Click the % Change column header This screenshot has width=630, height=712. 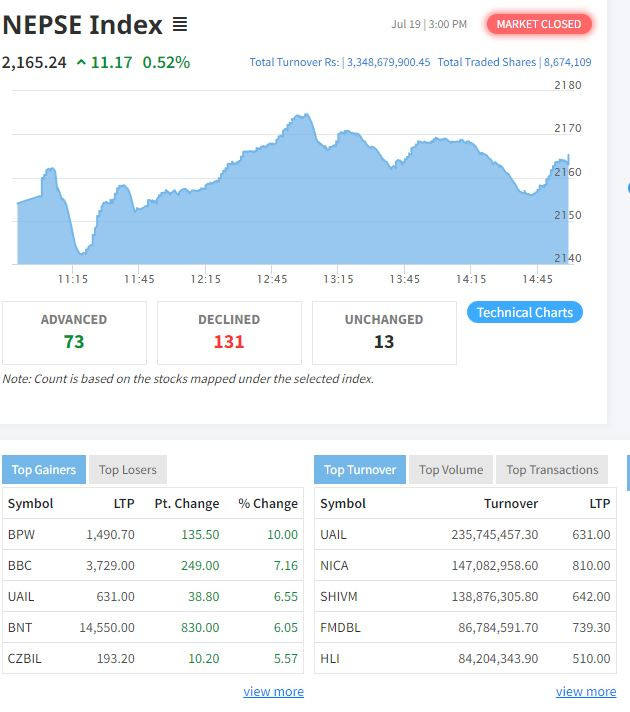268,504
